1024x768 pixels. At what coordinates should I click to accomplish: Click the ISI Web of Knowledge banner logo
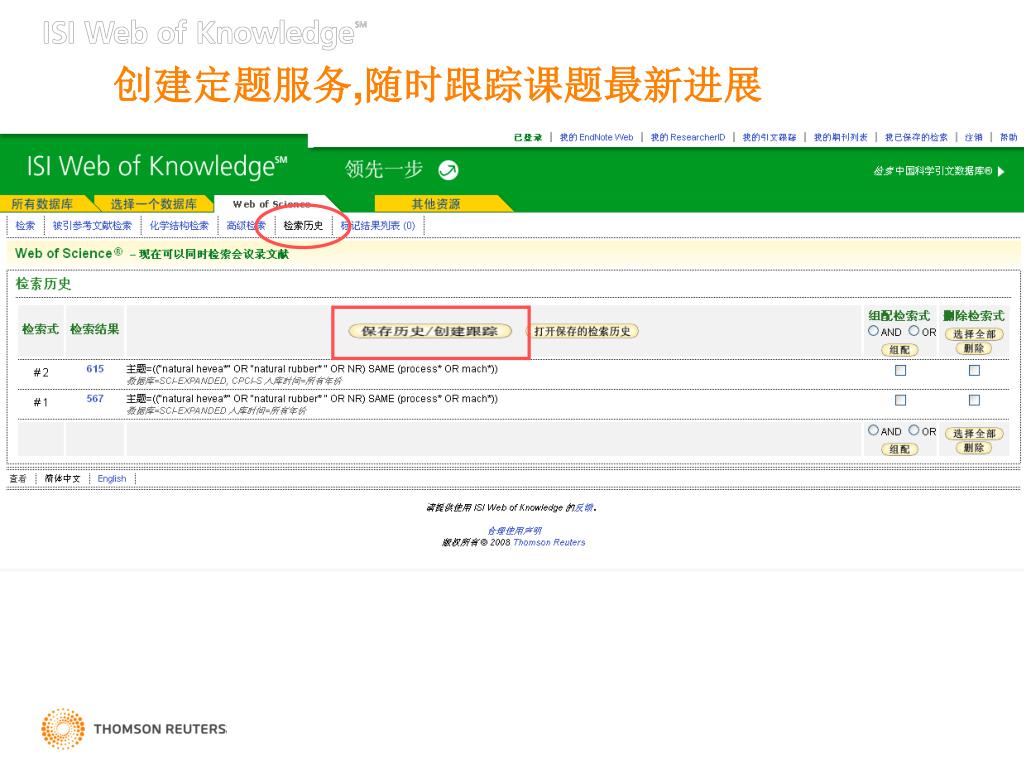[157, 167]
